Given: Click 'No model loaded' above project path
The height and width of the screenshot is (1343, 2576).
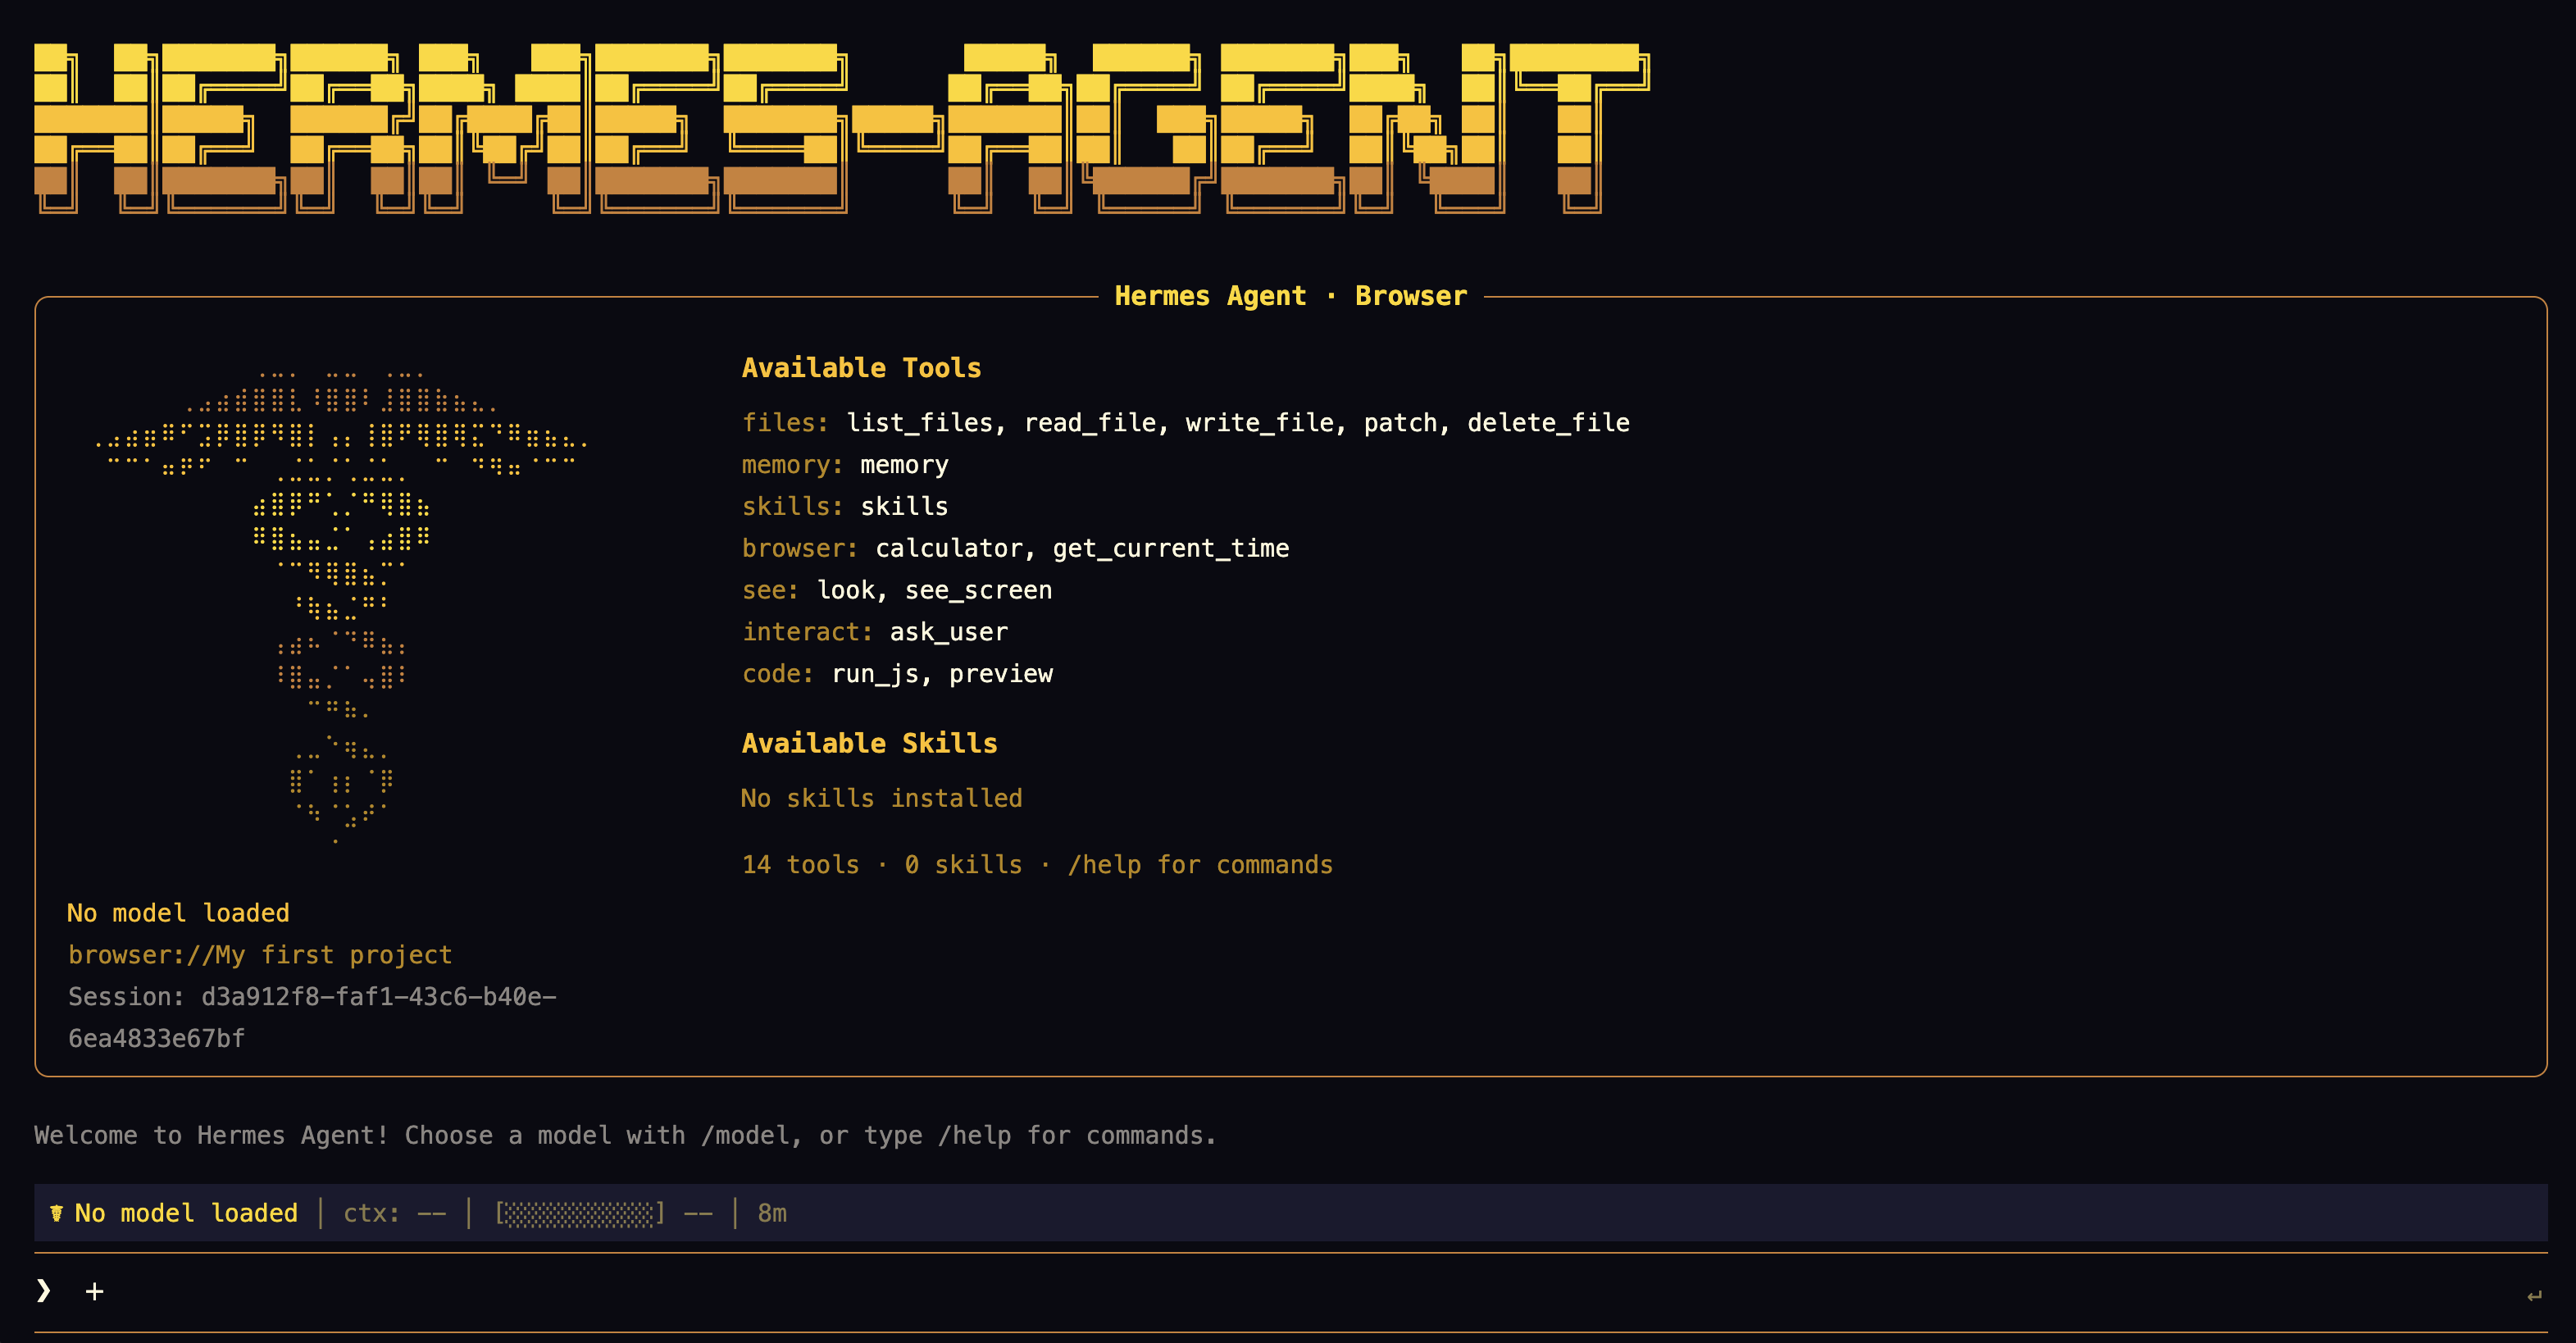Looking at the screenshot, I should [x=178, y=913].
